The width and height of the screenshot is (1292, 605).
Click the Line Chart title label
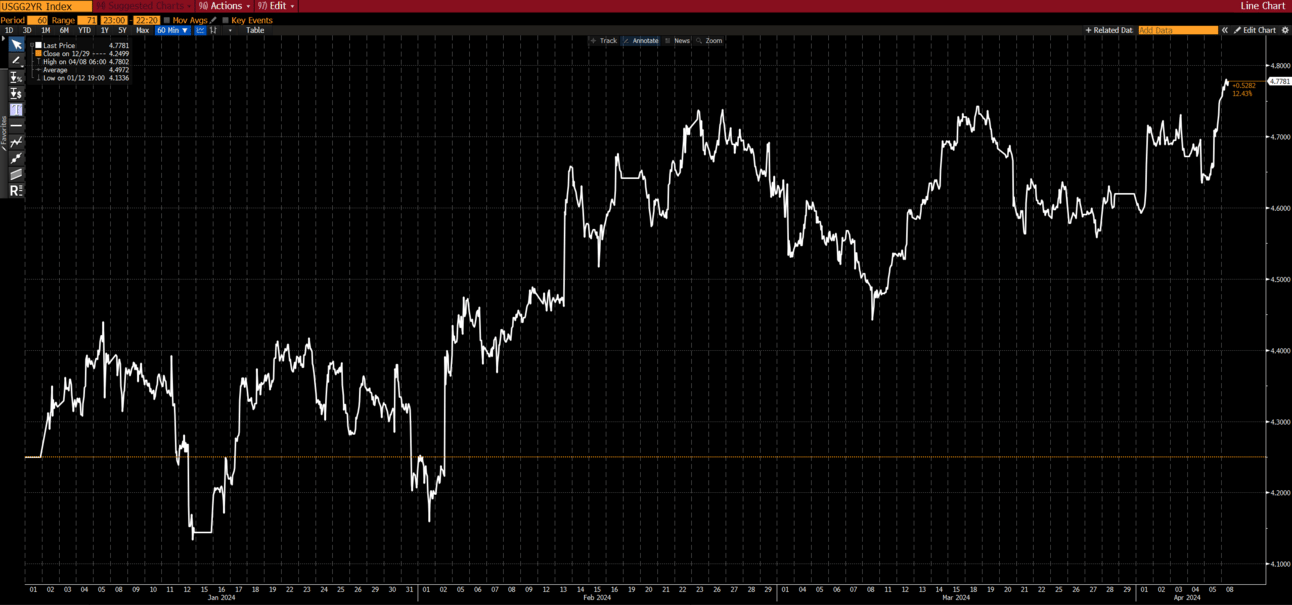(1262, 6)
